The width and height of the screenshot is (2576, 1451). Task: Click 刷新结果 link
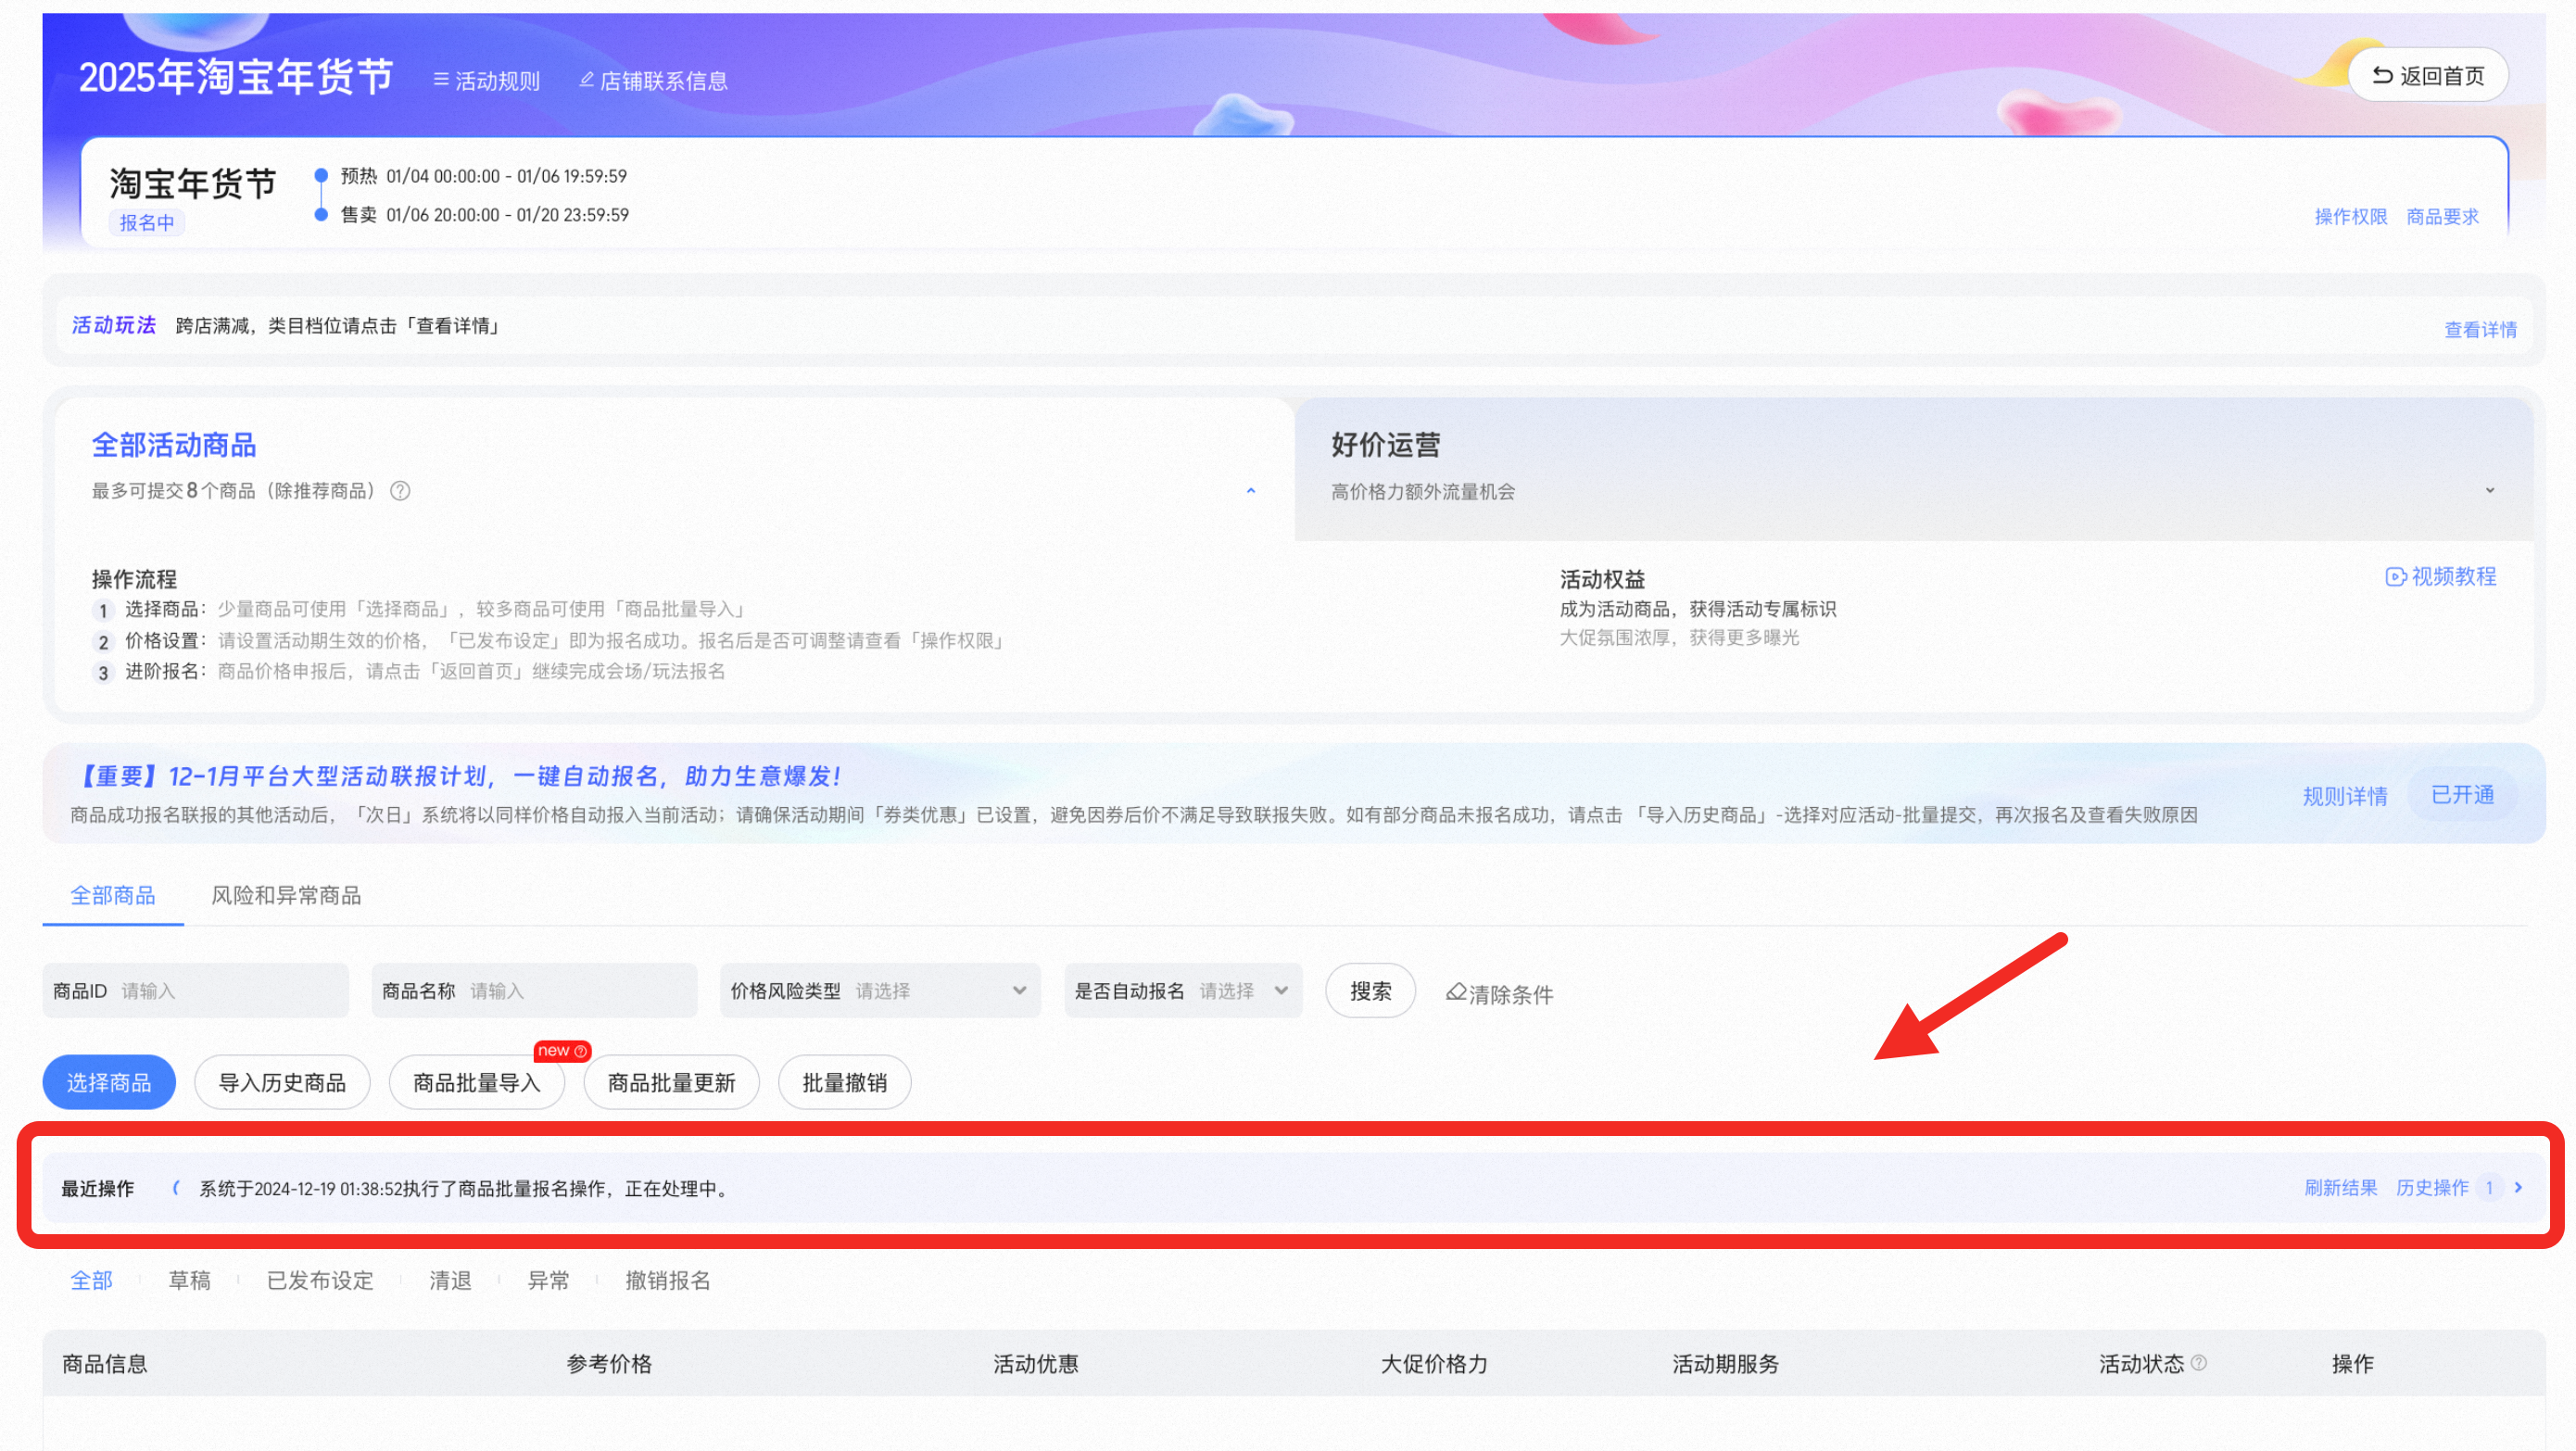coord(2341,1188)
